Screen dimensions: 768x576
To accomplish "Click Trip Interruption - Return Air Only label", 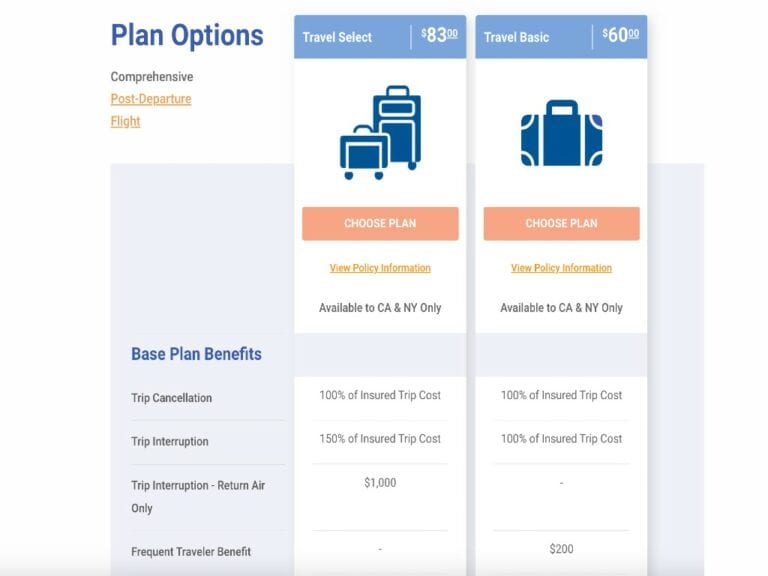I will tap(198, 497).
